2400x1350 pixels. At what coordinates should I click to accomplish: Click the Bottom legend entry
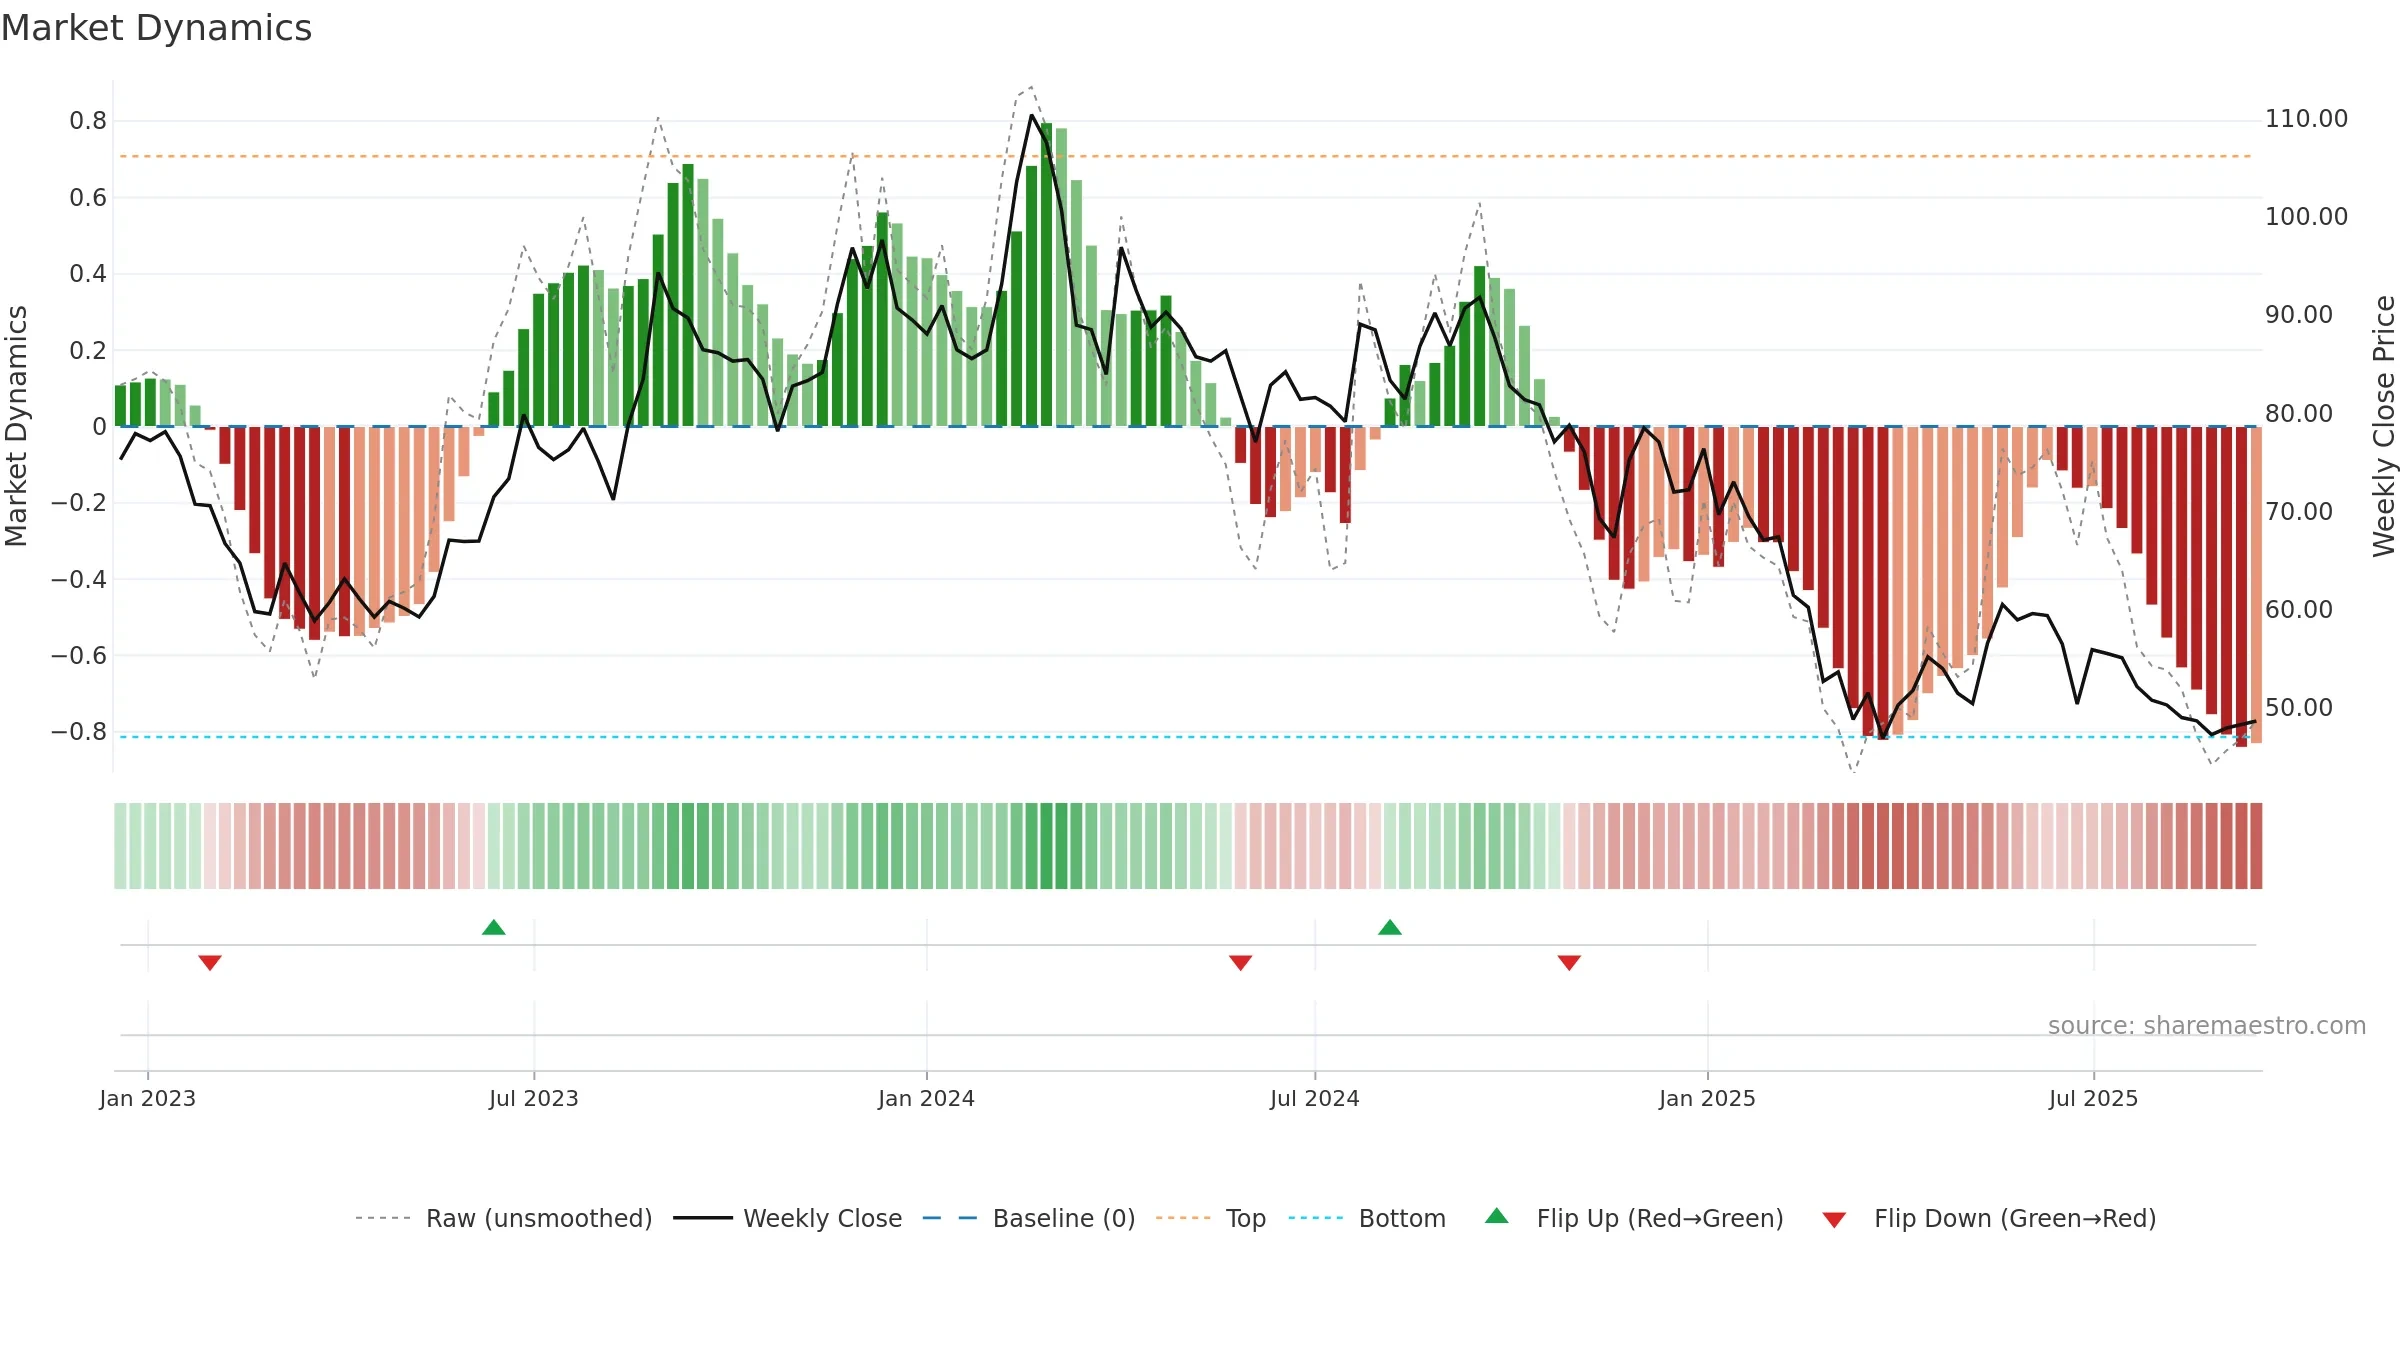tap(1367, 1218)
